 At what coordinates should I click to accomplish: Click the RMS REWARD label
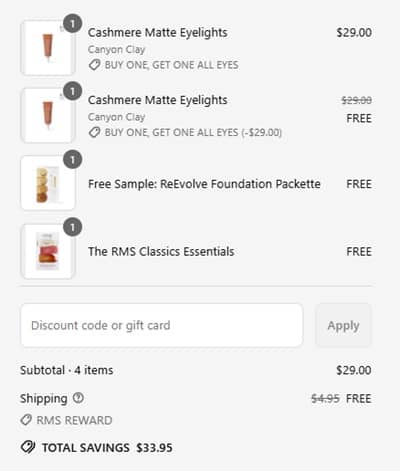[74, 420]
